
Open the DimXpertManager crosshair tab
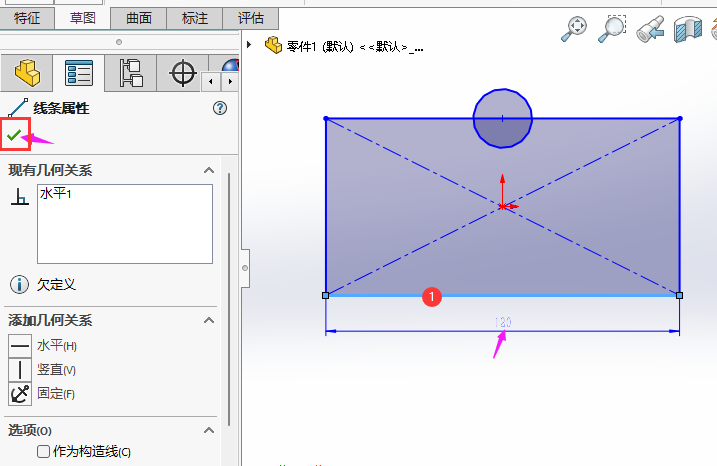tap(183, 73)
